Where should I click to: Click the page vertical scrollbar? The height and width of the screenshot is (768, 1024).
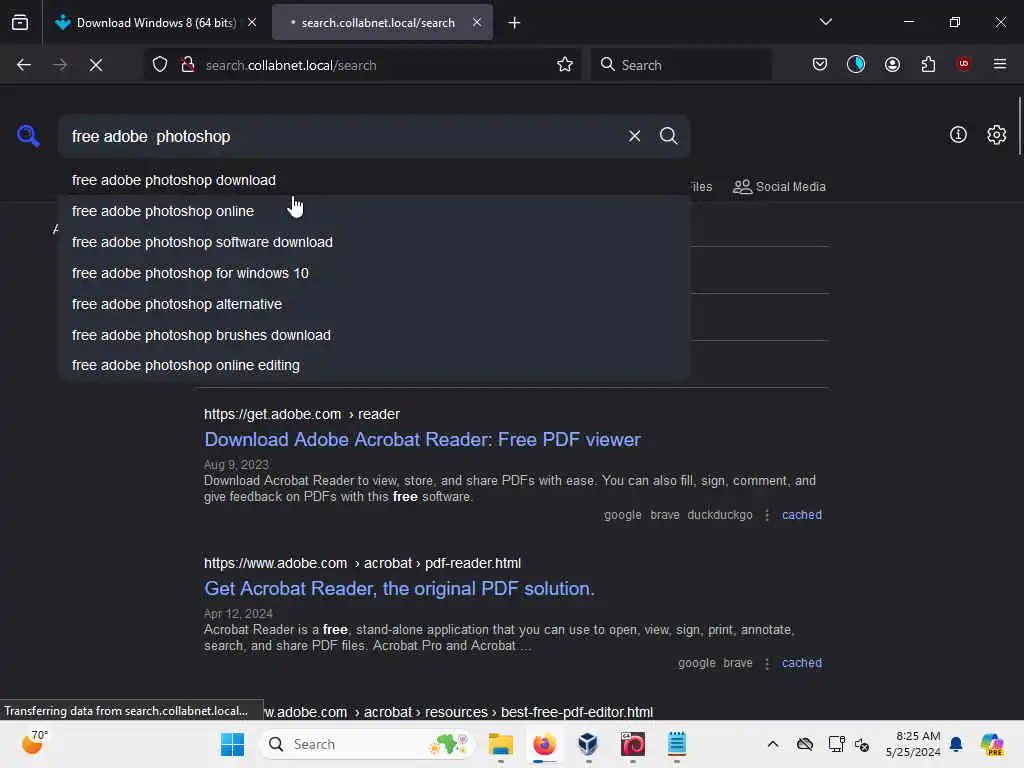[x=1019, y=126]
